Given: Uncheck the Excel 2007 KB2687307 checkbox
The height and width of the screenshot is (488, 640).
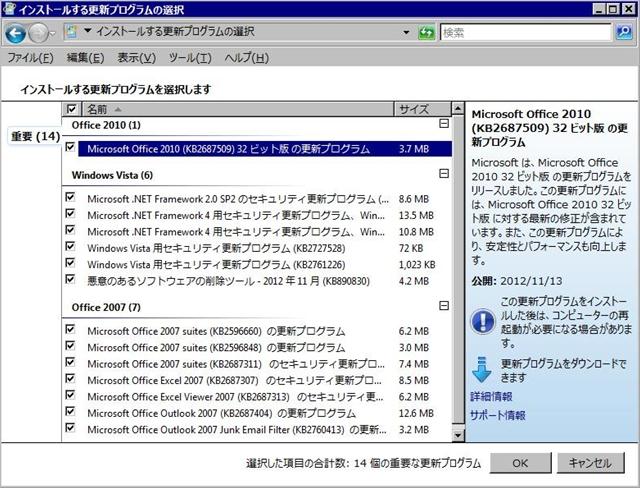Looking at the screenshot, I should 70,378.
